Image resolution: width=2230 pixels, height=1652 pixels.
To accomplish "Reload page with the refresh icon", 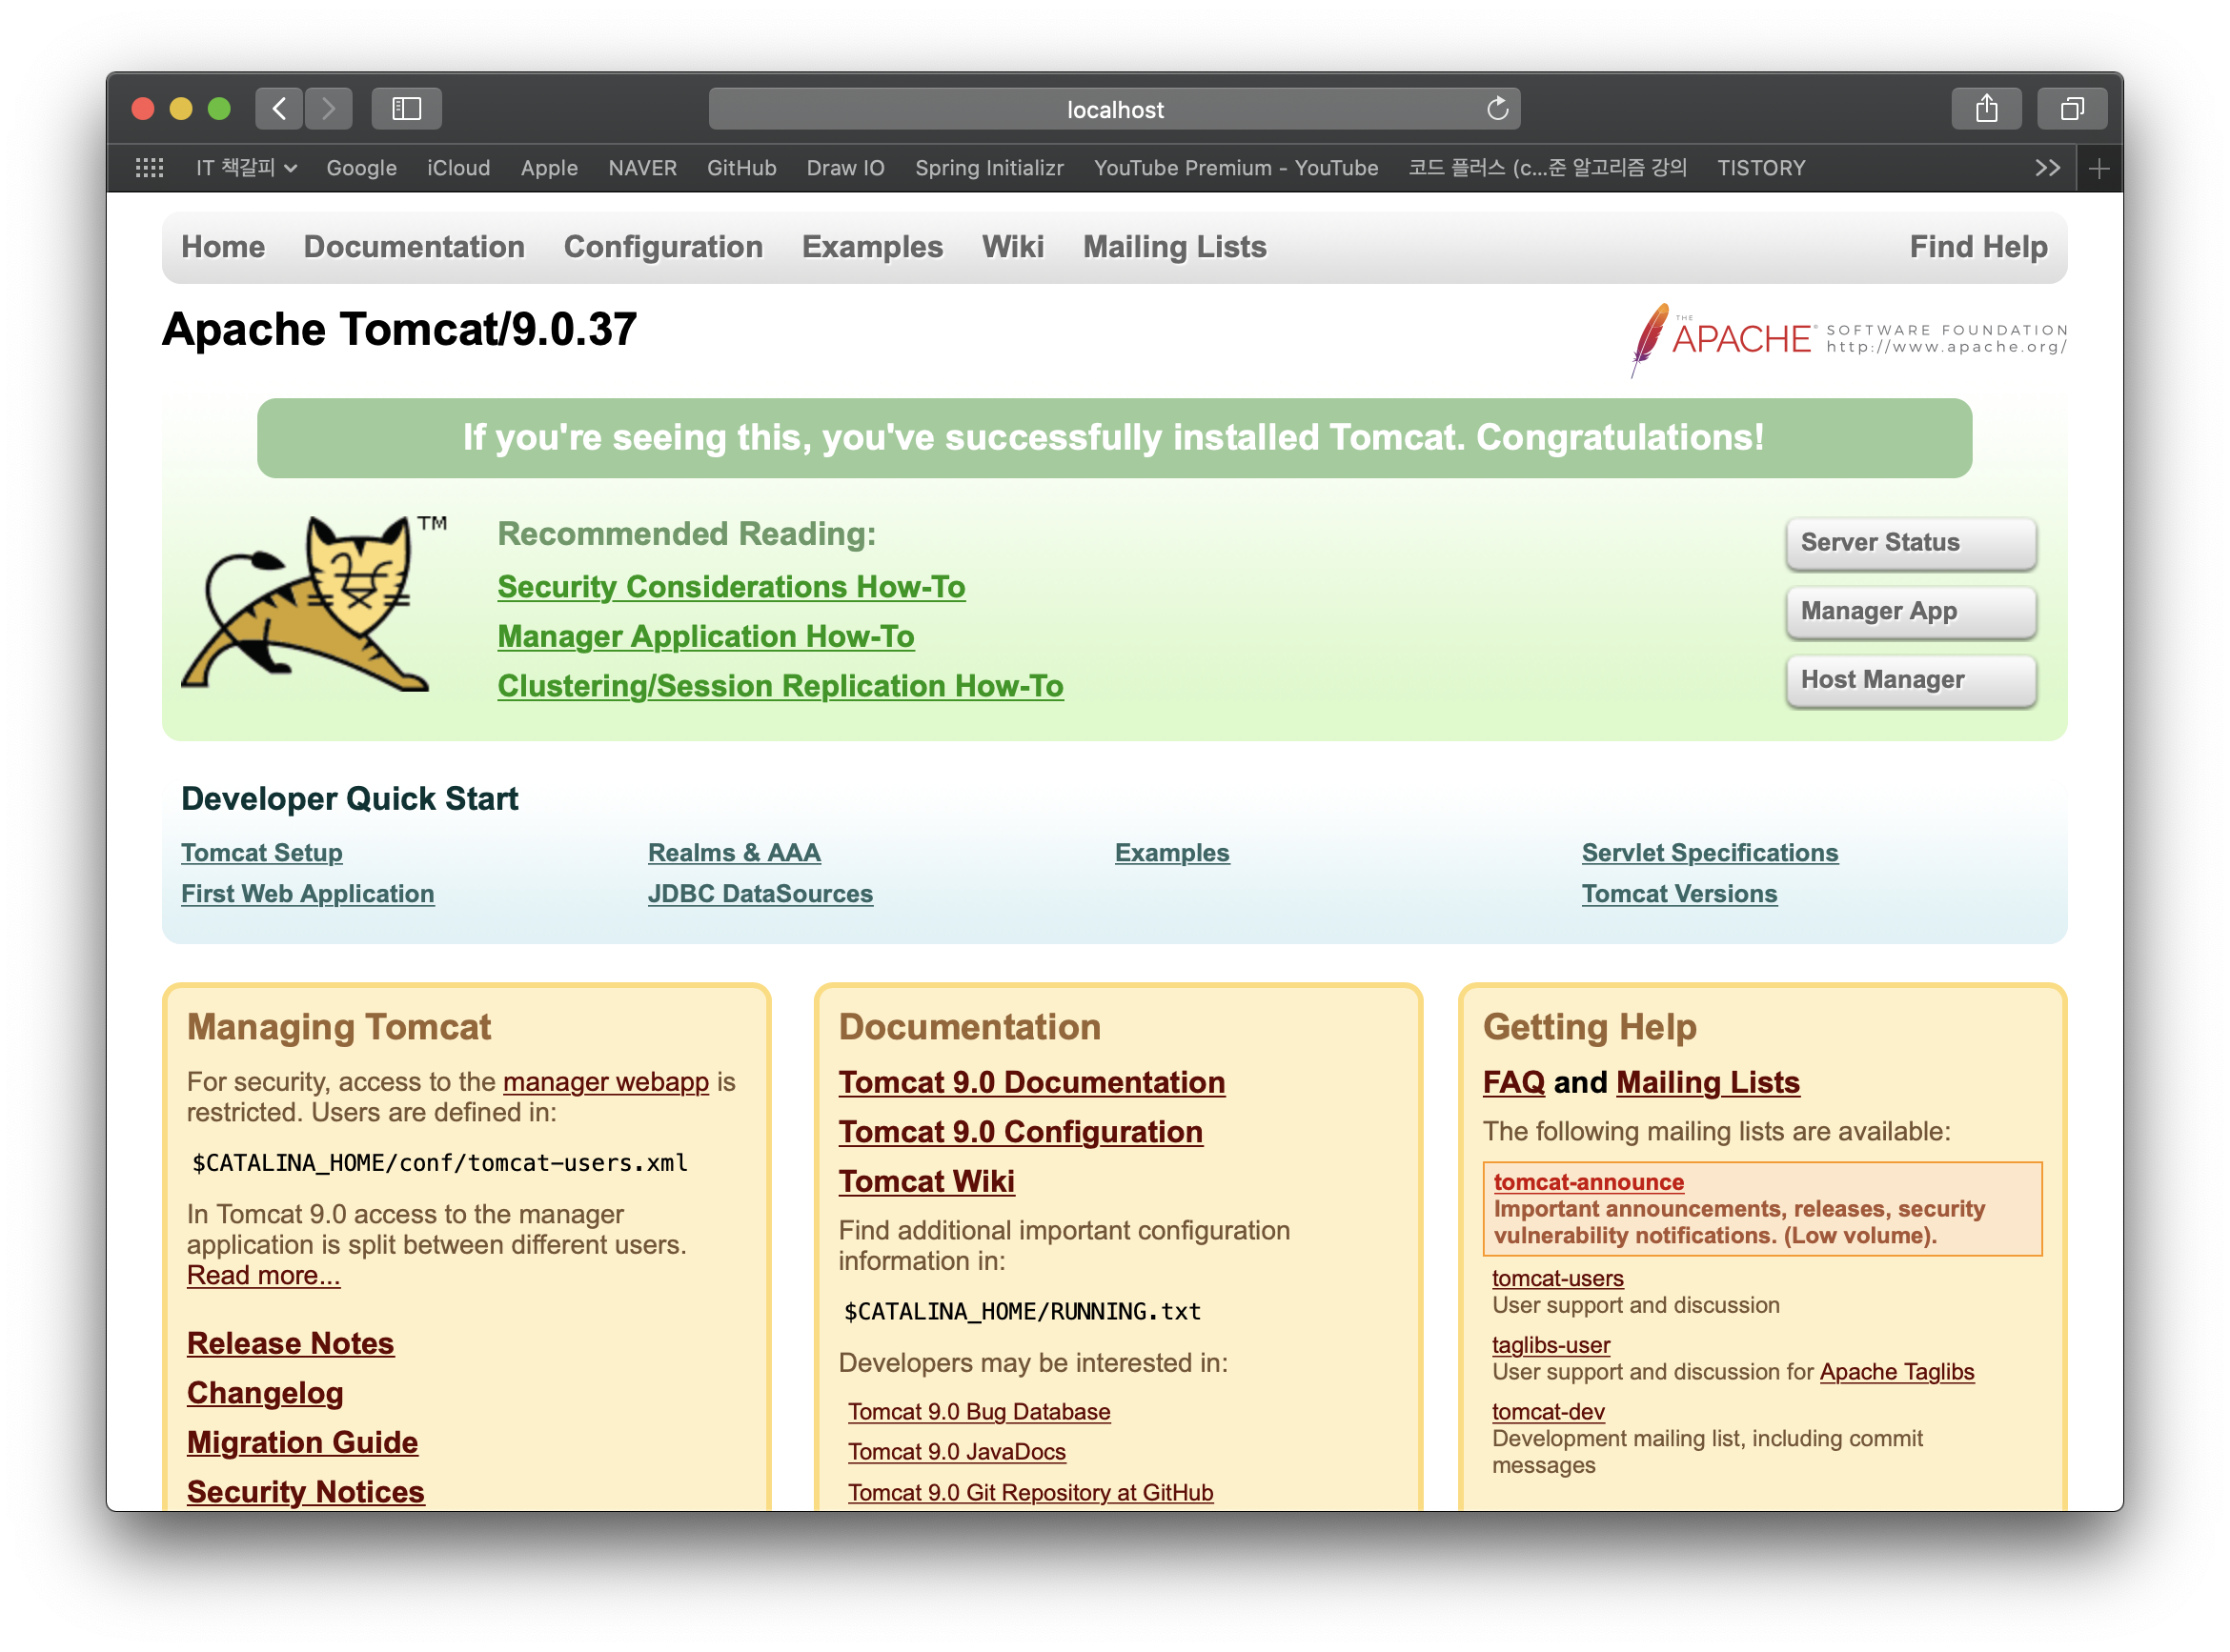I will point(1496,108).
